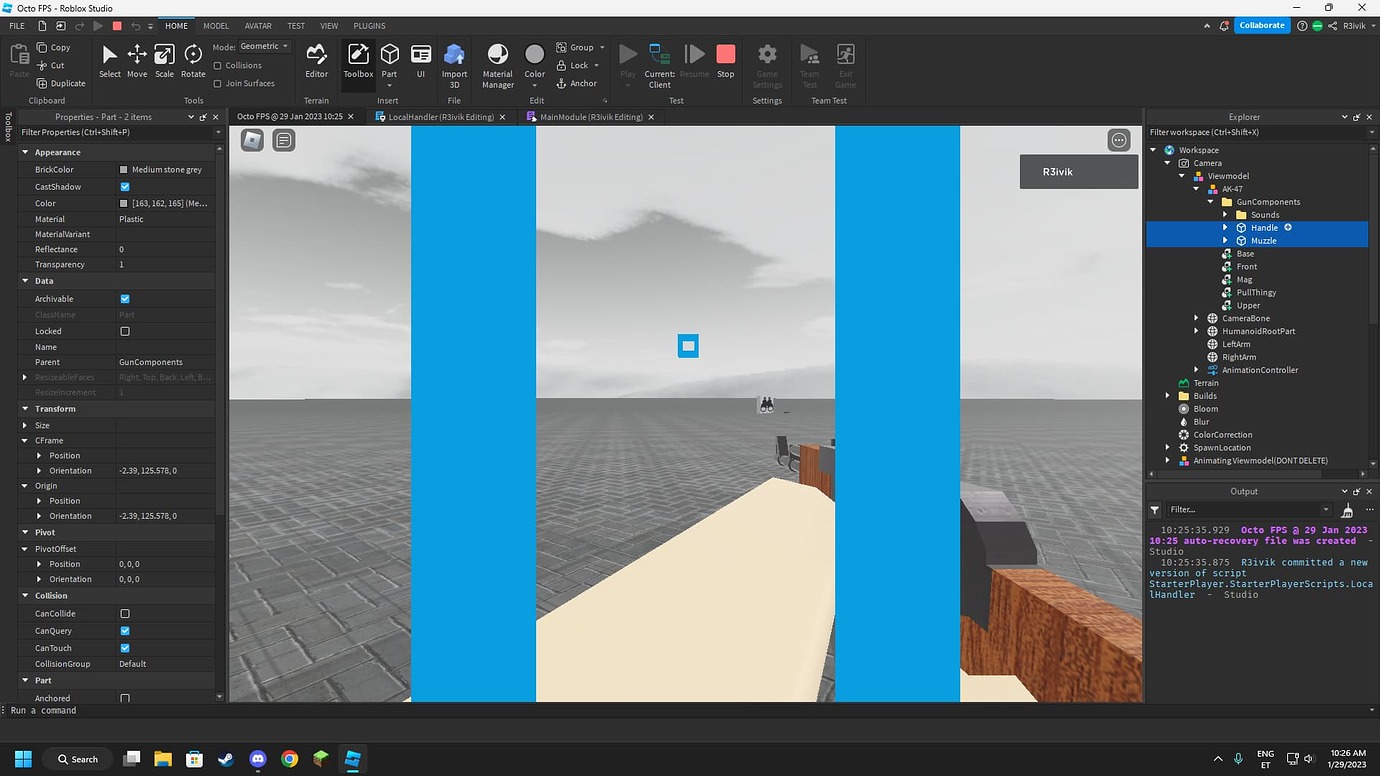This screenshot has height=776, width=1380.
Task: Click the Collaborate button
Action: 1262,24
